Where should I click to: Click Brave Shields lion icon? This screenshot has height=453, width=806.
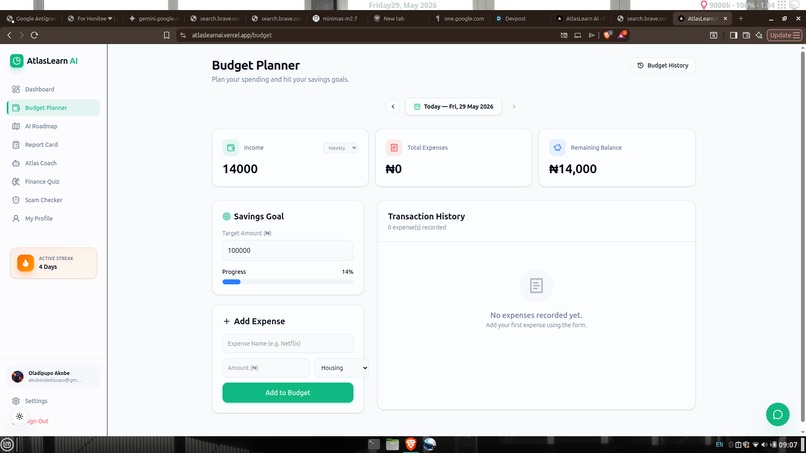pyautogui.click(x=608, y=35)
